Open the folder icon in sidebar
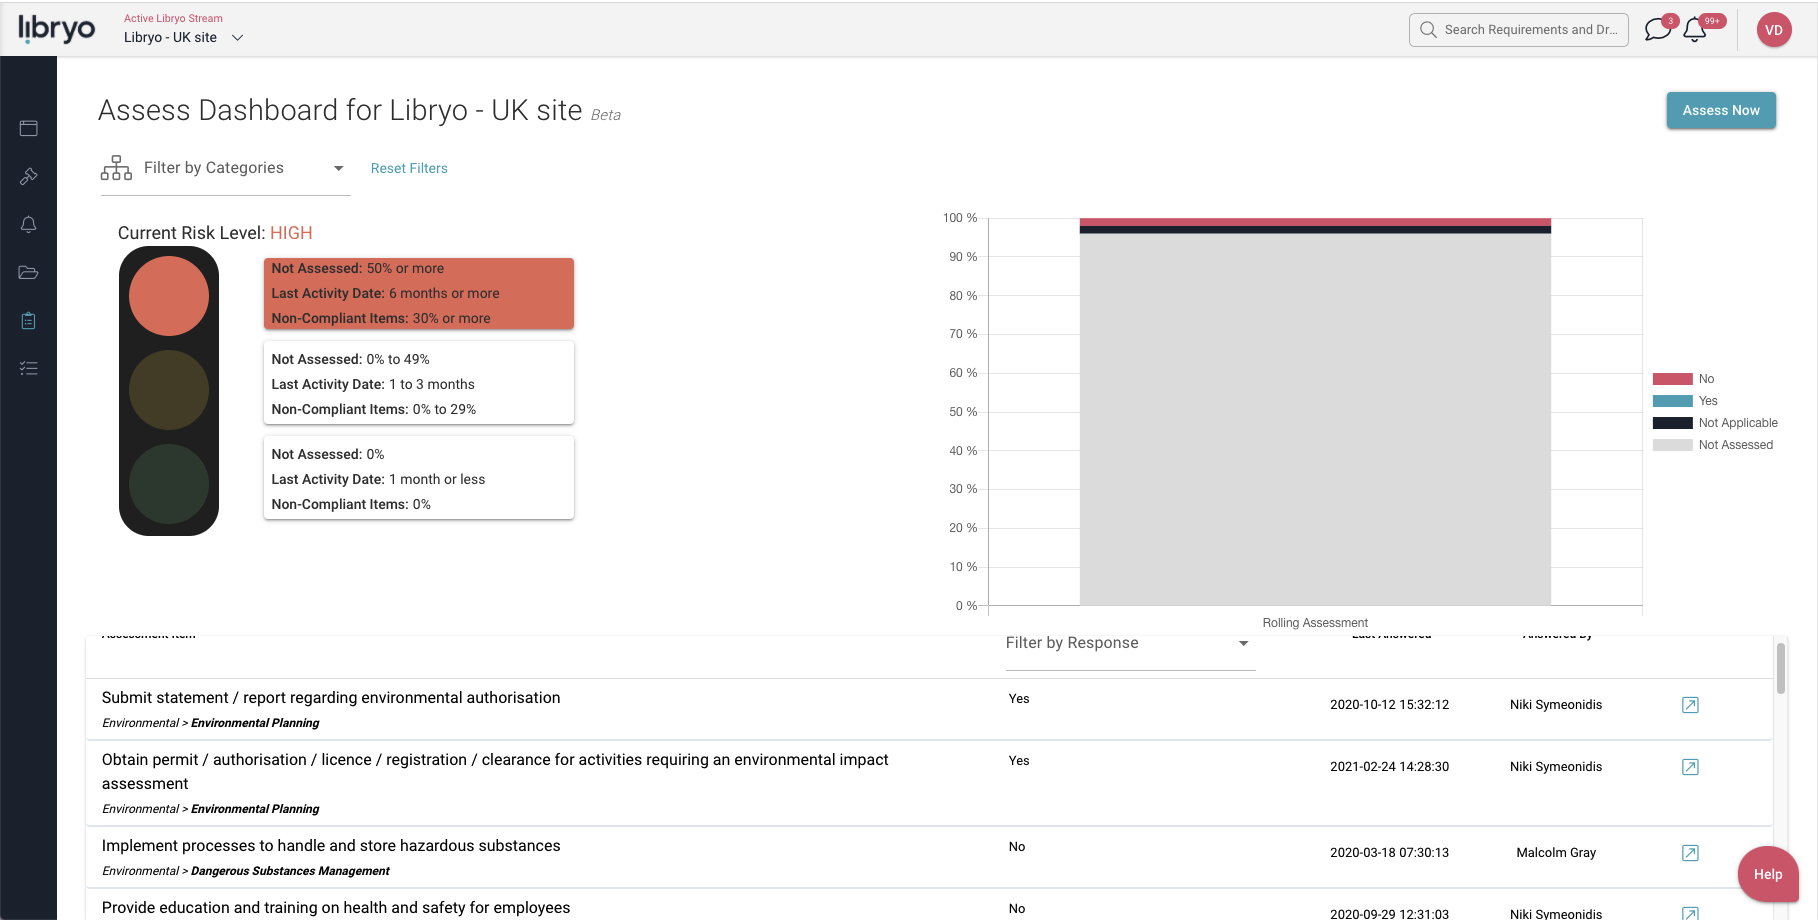Viewport: 1818px width, 920px height. (29, 272)
